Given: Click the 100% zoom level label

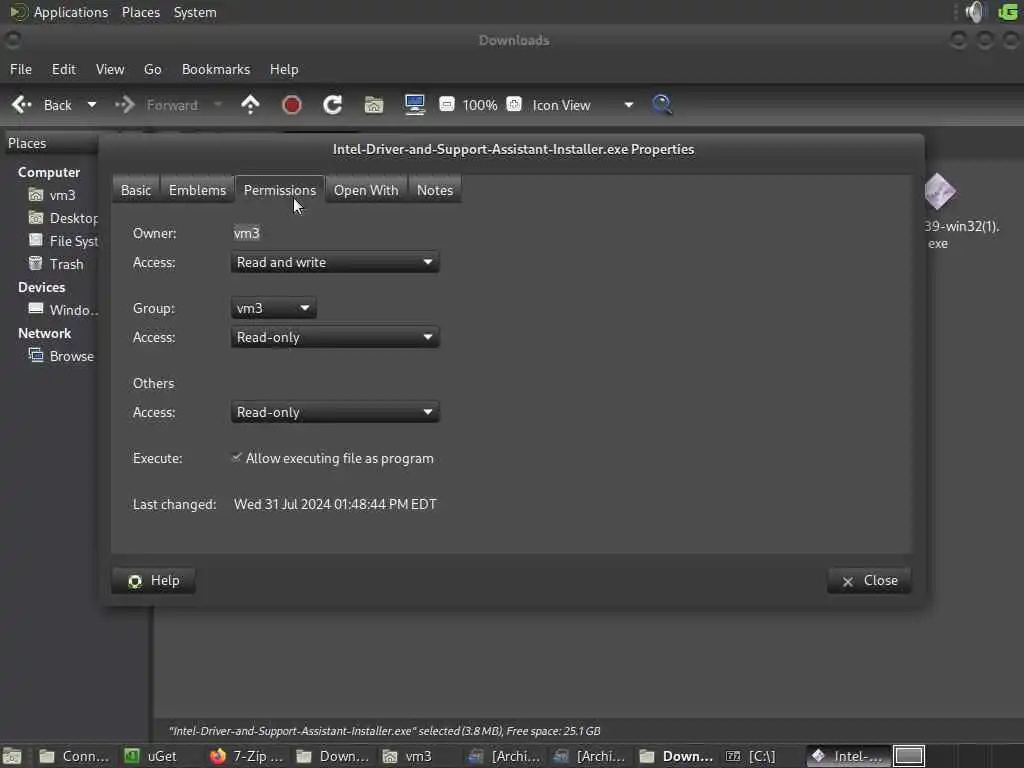Looking at the screenshot, I should click(480, 105).
